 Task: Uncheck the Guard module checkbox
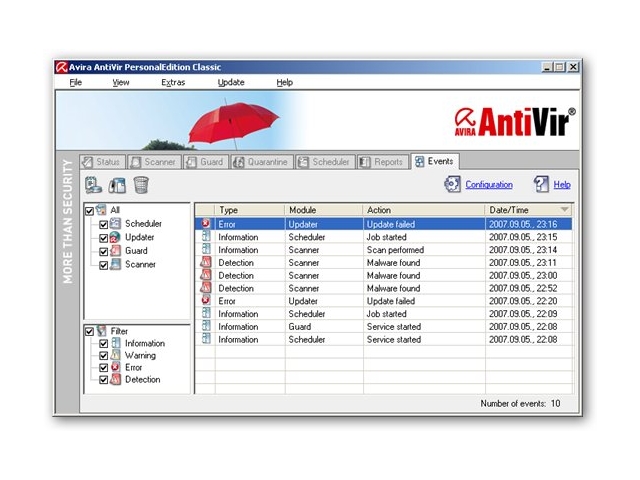tap(103, 251)
